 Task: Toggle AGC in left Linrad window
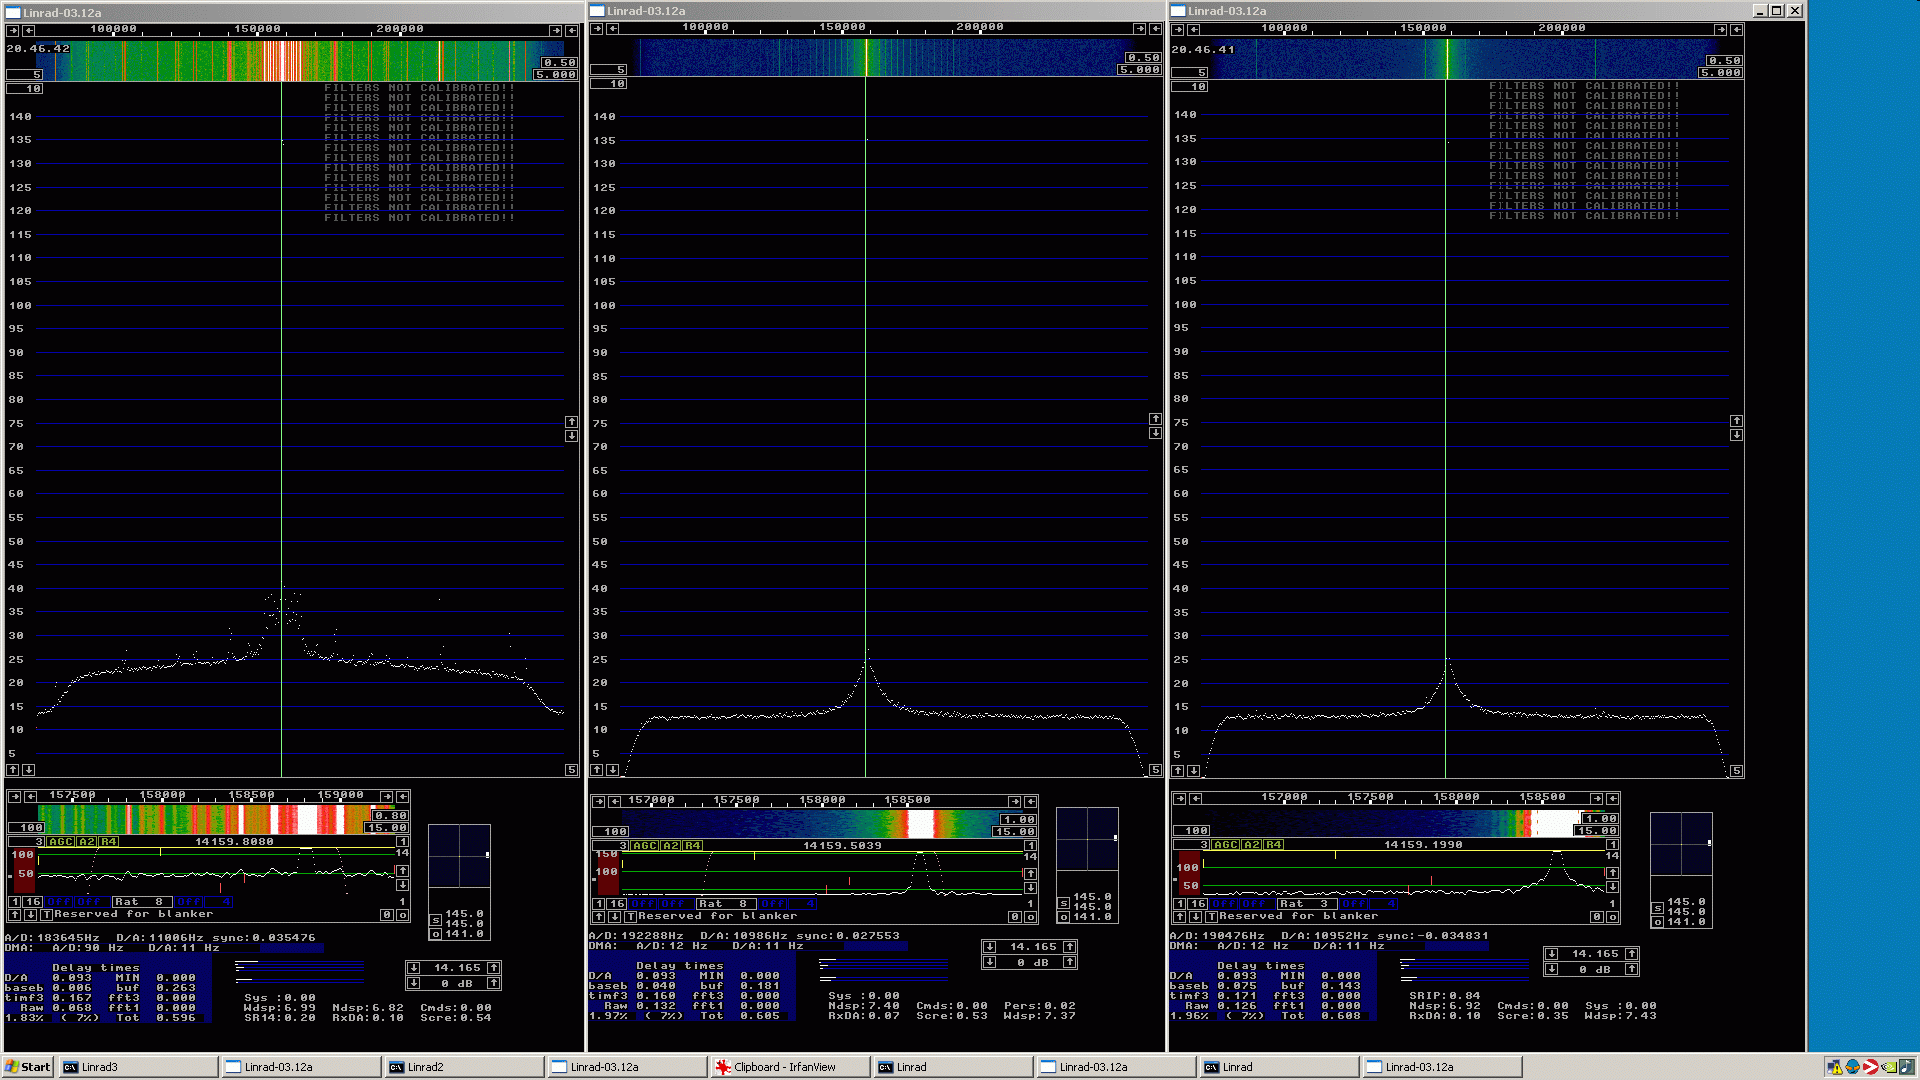[x=61, y=842]
